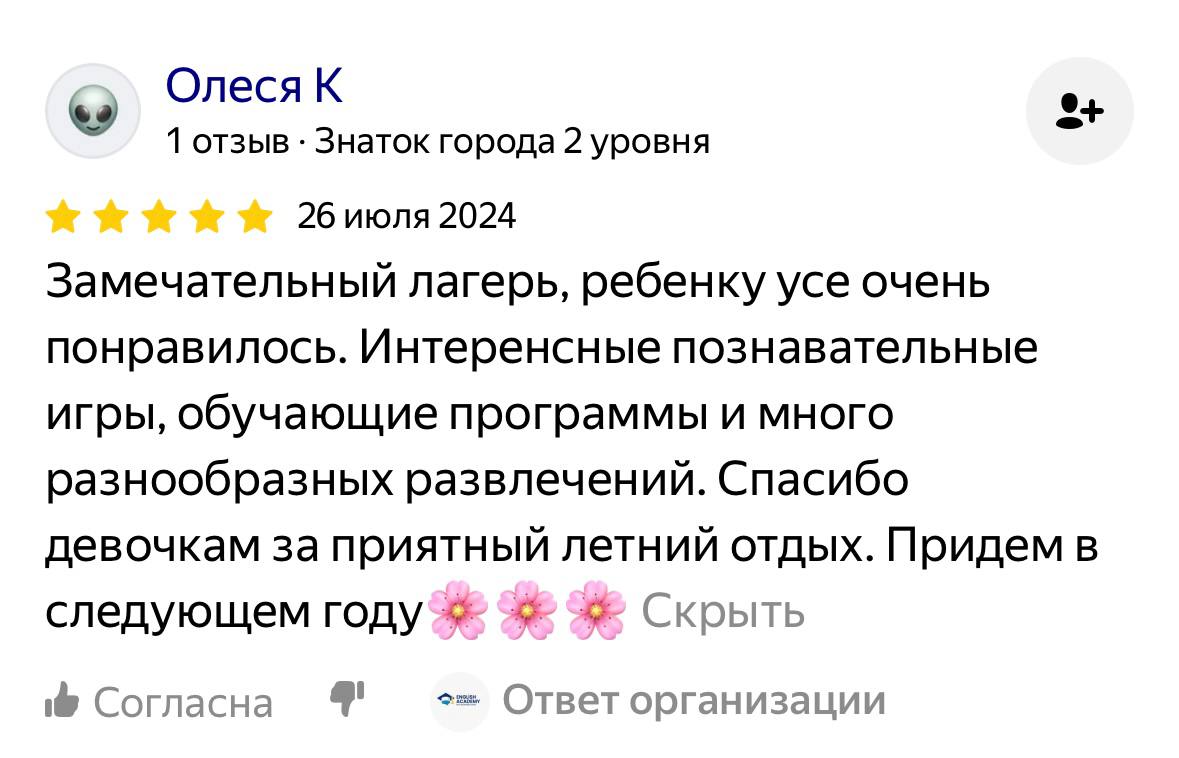Viewport: 1179px width, 758px height.
Task: Select the first rating star
Action: coord(61,215)
